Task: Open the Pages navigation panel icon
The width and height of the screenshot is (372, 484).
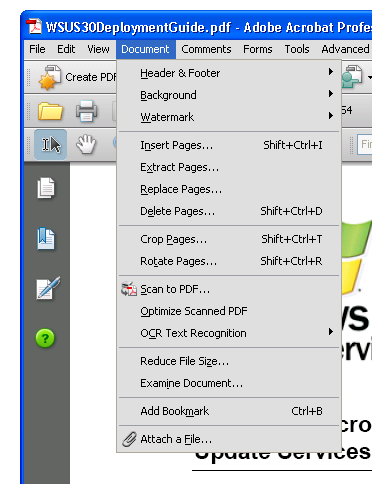Action: click(46, 188)
